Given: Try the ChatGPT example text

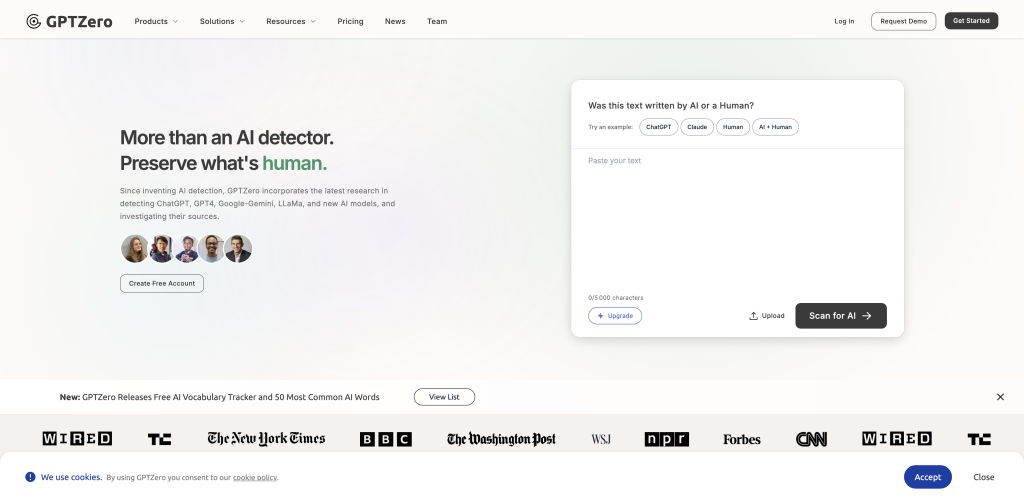Looking at the screenshot, I should (x=658, y=127).
